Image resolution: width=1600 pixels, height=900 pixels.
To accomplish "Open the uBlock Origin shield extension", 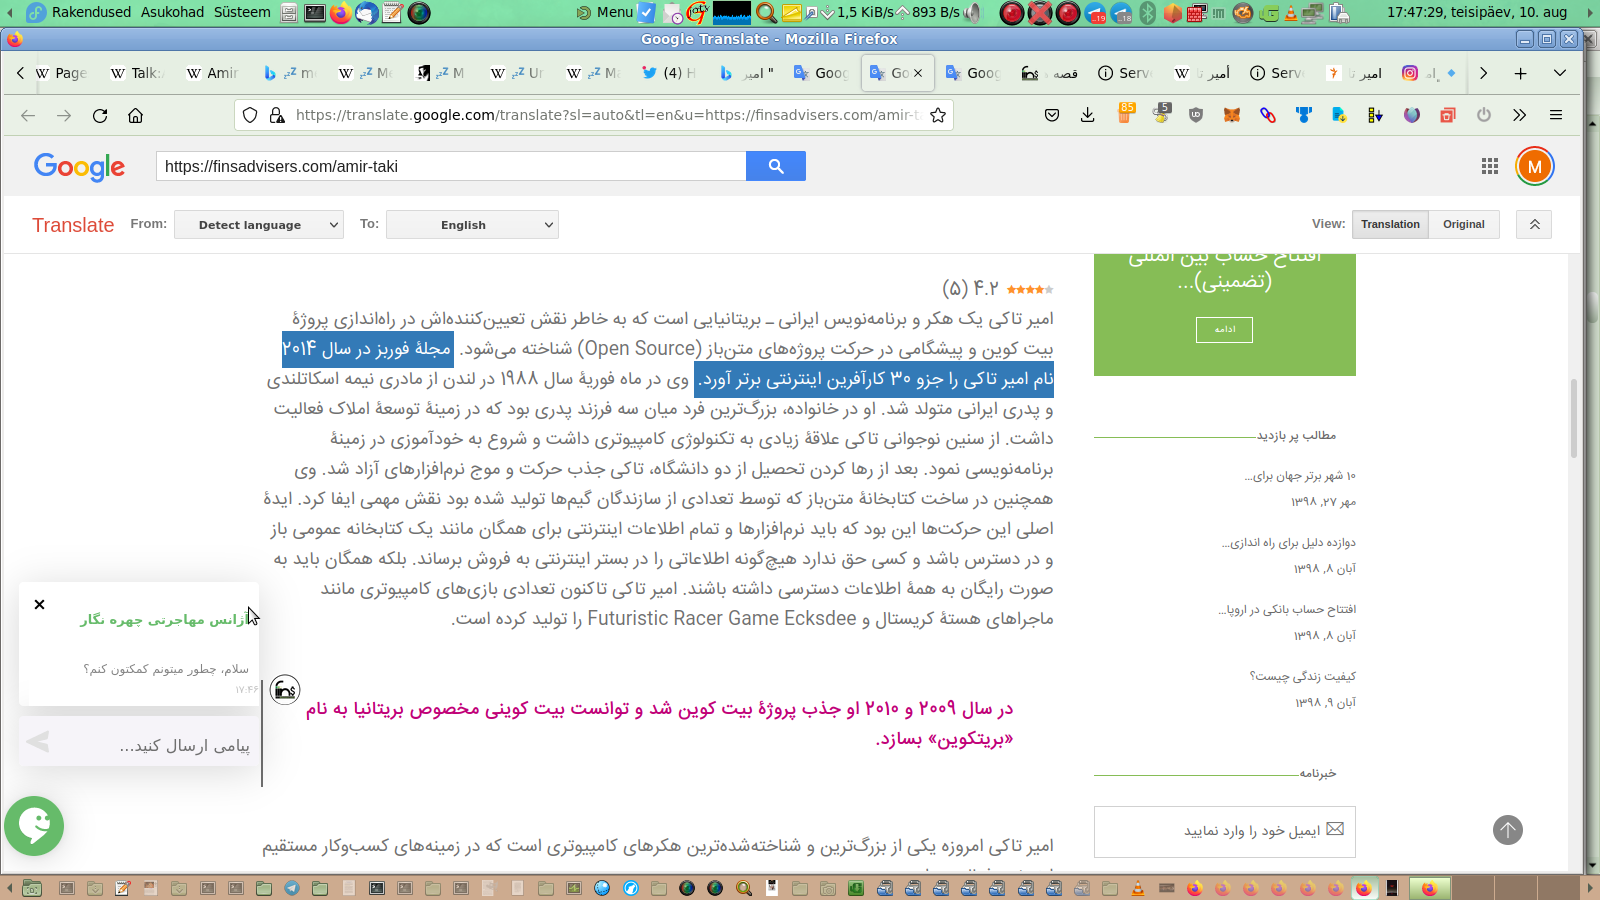I will [x=1196, y=115].
